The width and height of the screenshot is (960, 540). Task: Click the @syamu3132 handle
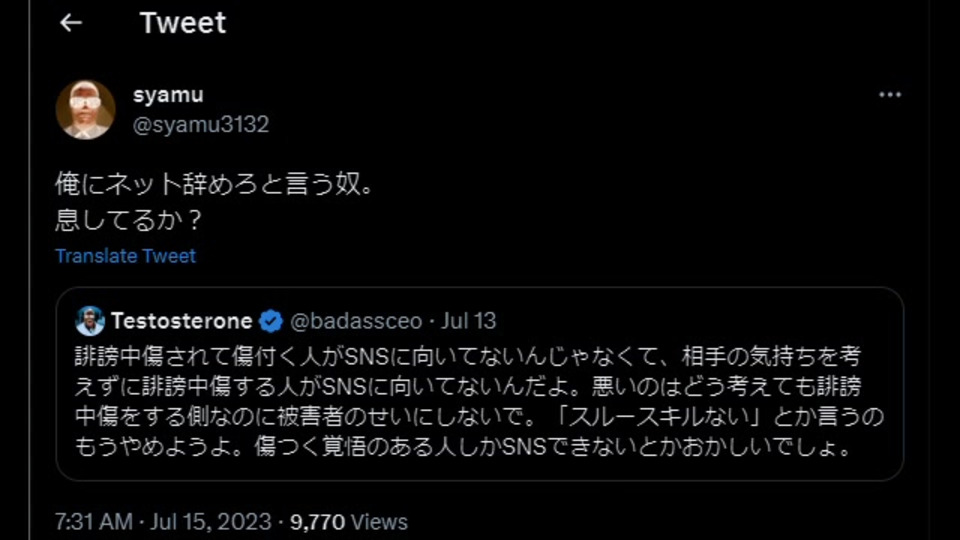pyautogui.click(x=201, y=125)
